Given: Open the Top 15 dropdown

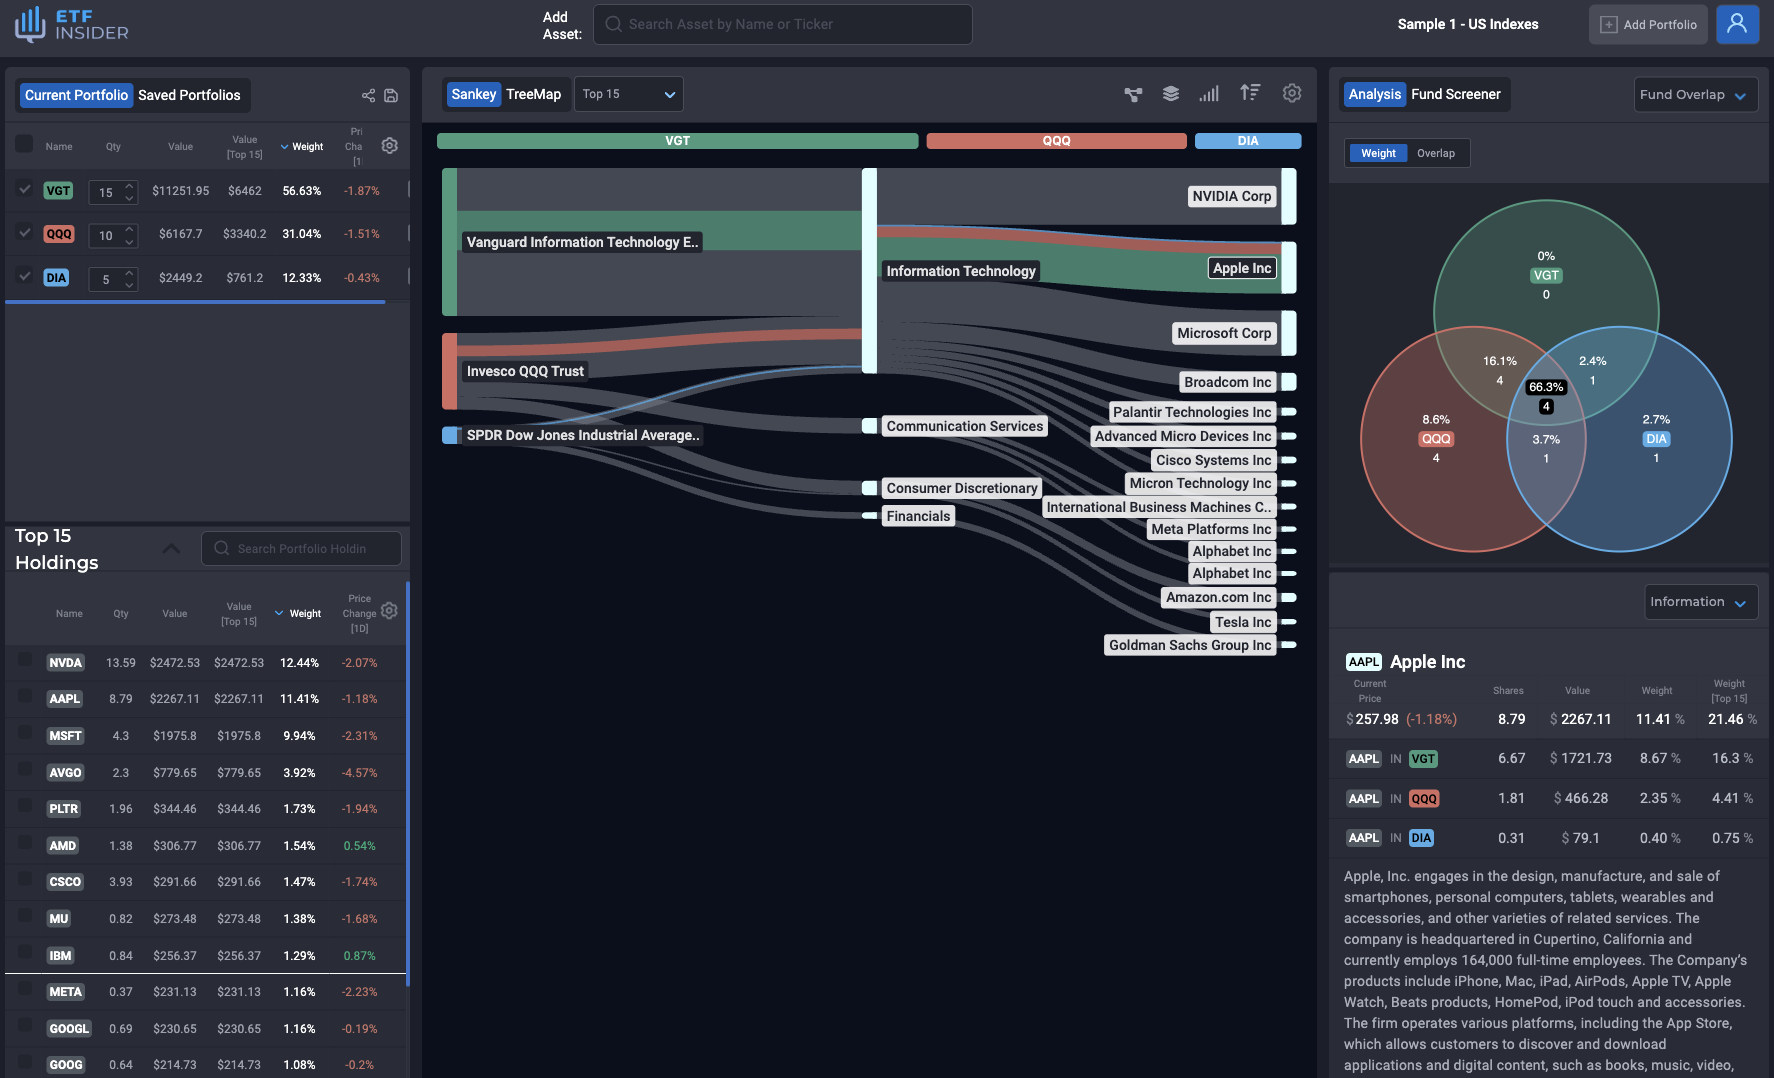Looking at the screenshot, I should (629, 94).
